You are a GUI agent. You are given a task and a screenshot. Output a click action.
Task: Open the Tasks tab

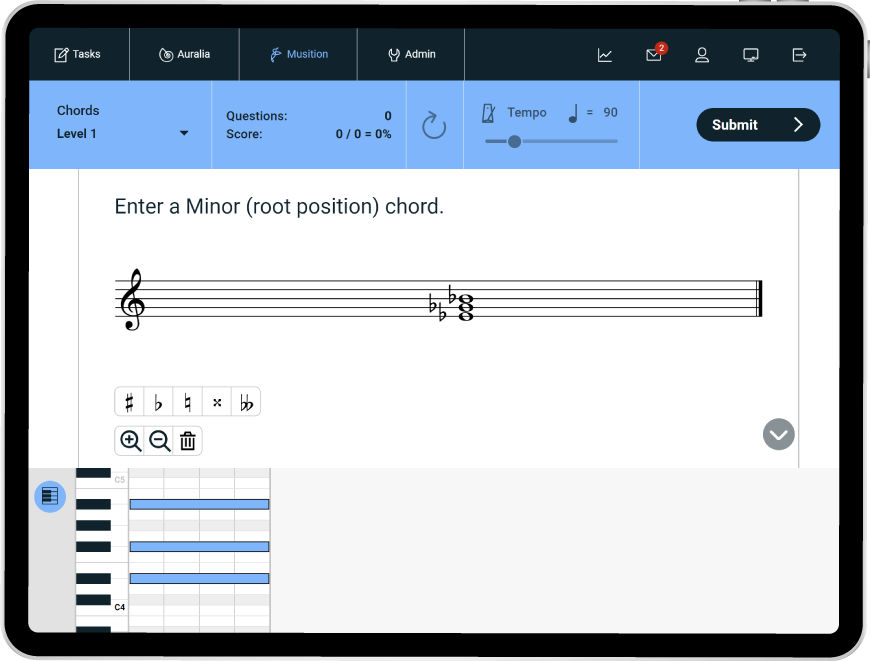78,55
